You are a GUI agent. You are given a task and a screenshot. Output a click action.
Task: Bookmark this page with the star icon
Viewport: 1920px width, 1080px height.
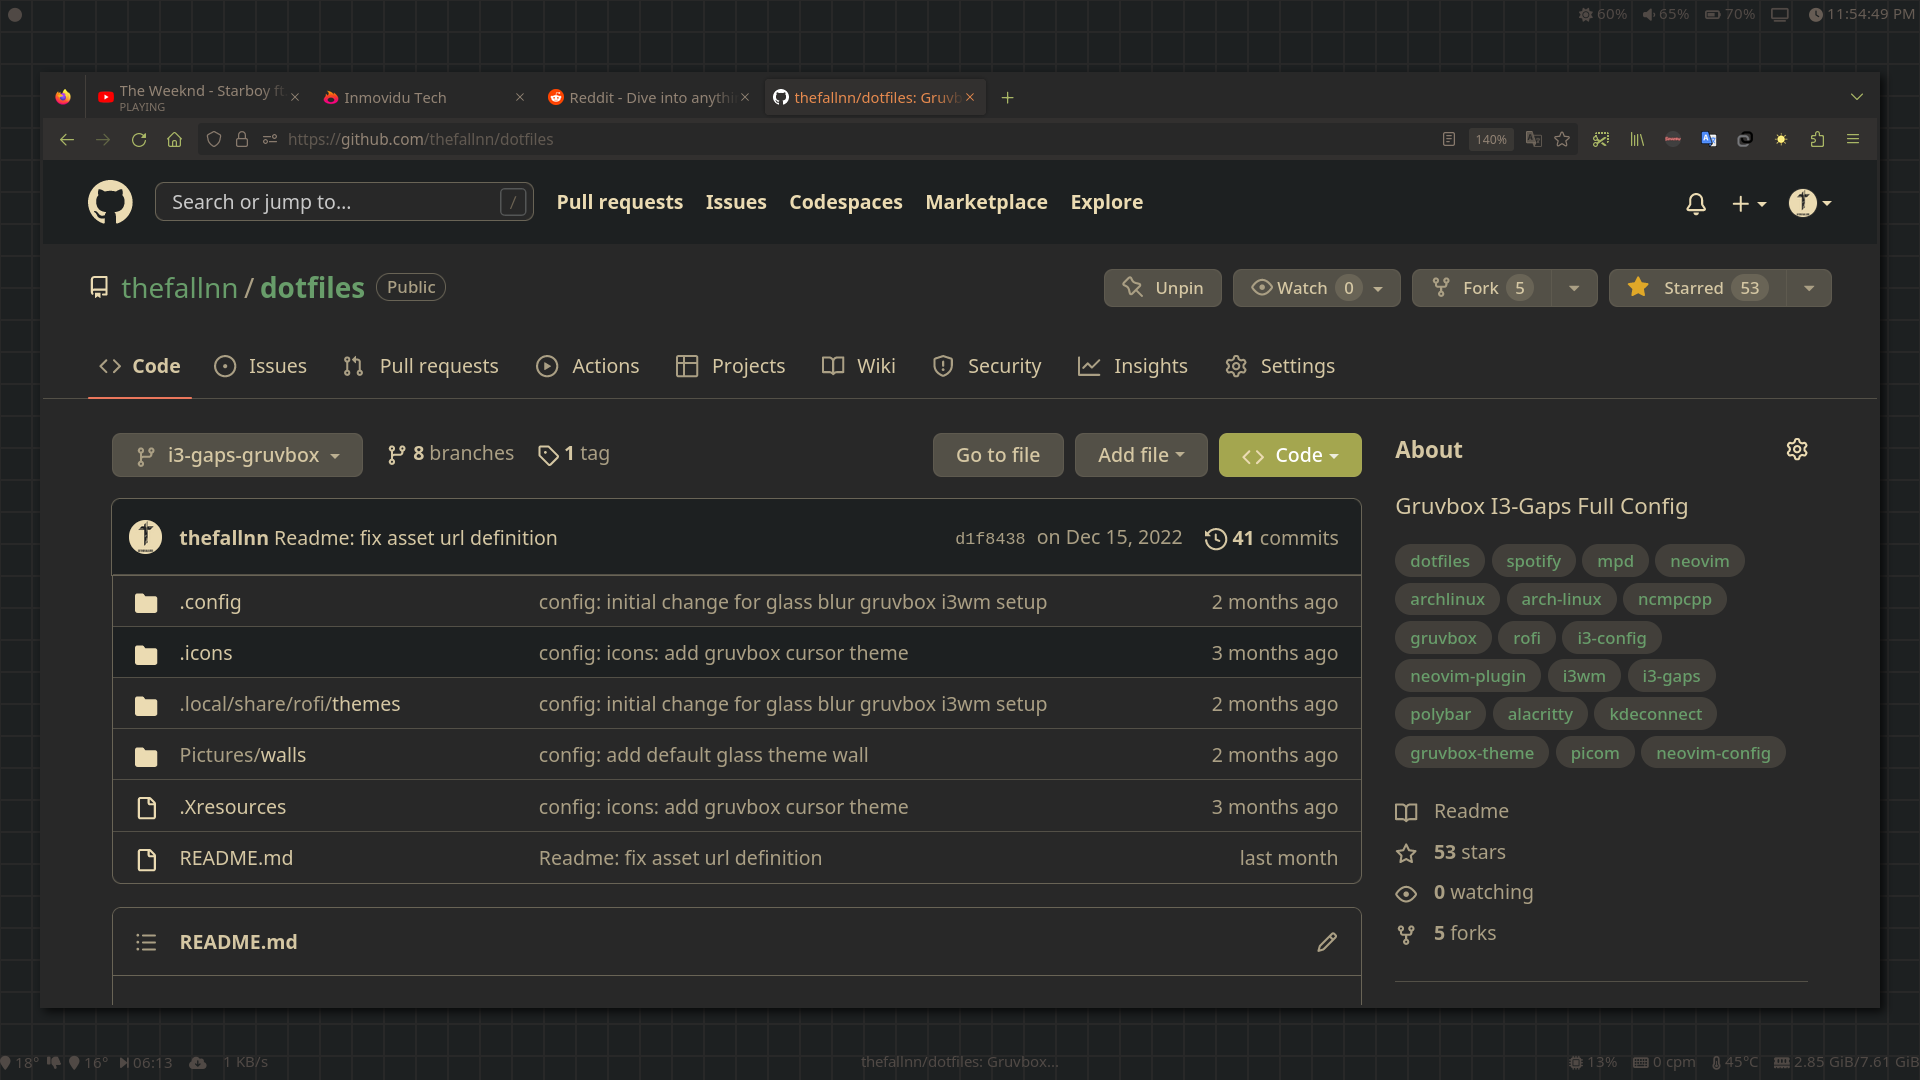(x=1562, y=140)
